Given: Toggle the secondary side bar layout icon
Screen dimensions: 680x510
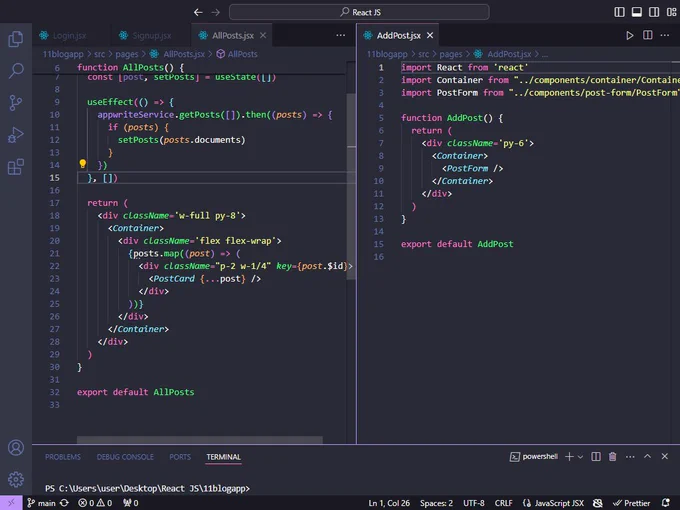Looking at the screenshot, I should 654,12.
